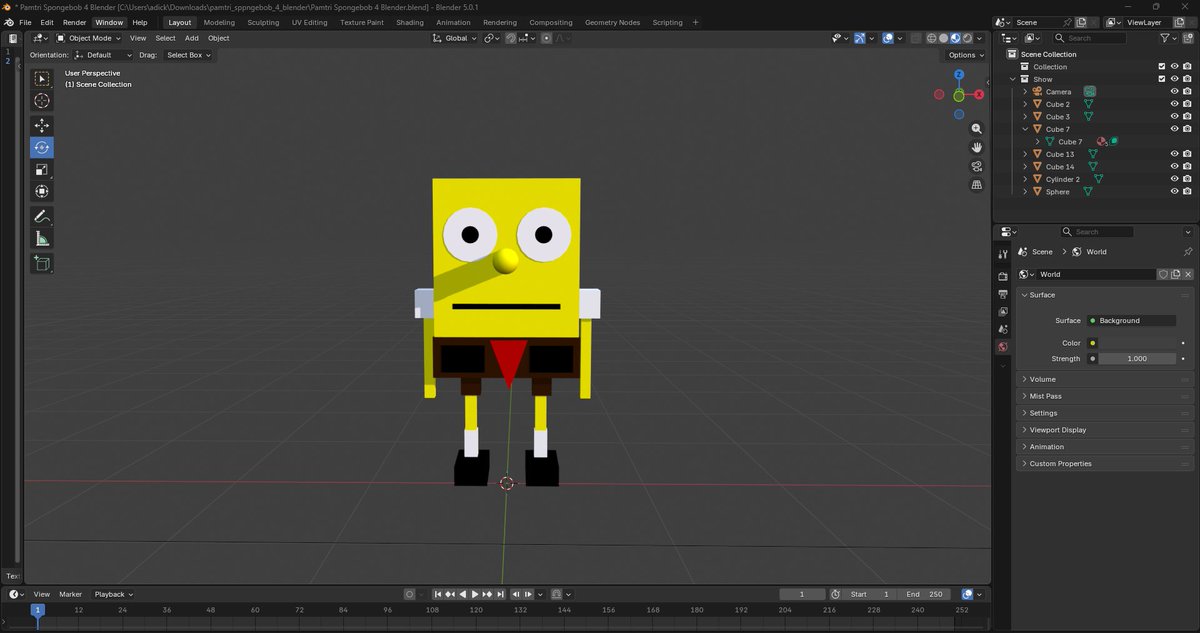Select the Transform tool
The width and height of the screenshot is (1200, 633).
pyautogui.click(x=42, y=191)
